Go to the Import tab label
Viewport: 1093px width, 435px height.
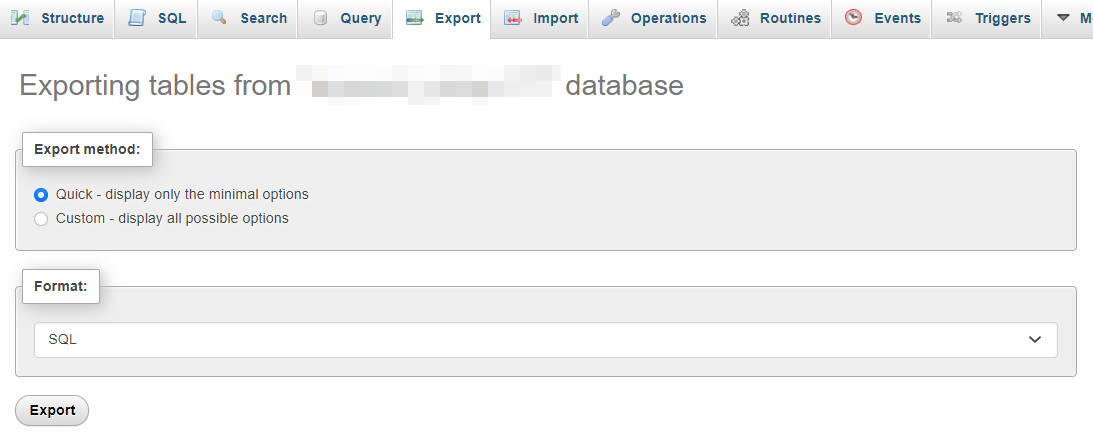tap(556, 19)
